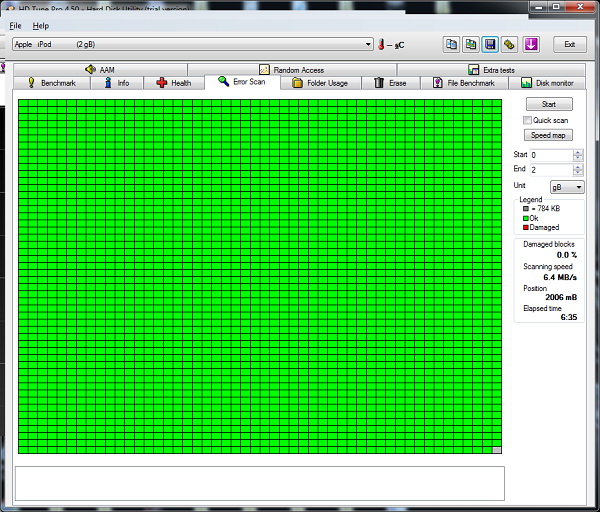Click the Speed map button

548,135
